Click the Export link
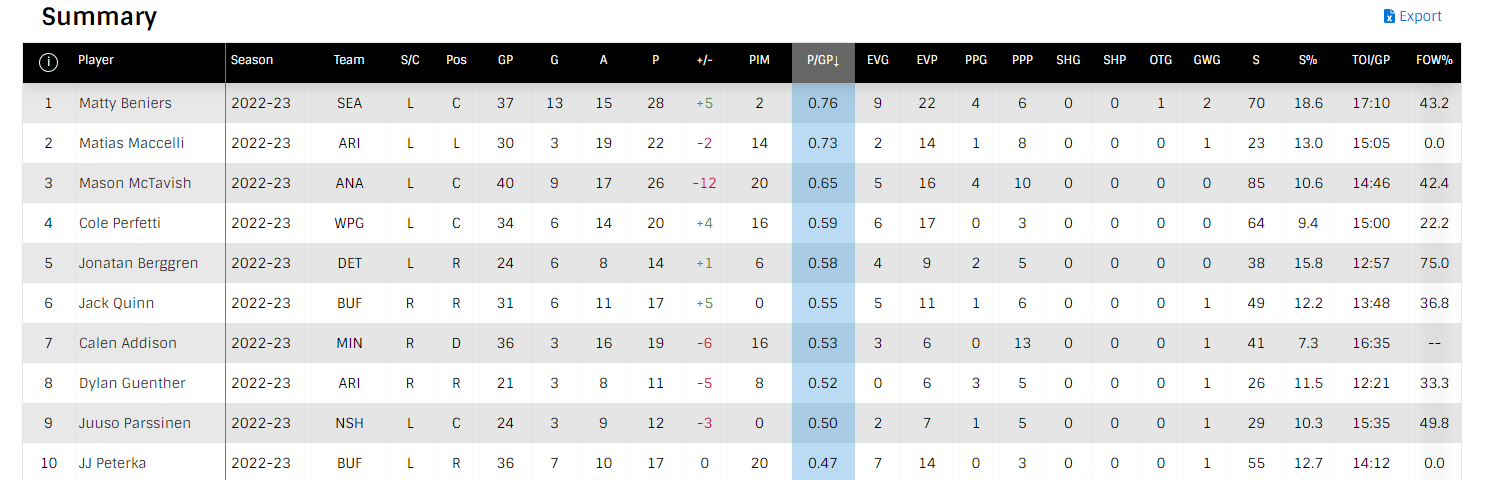Screen dimensions: 1500x480 tap(1420, 16)
